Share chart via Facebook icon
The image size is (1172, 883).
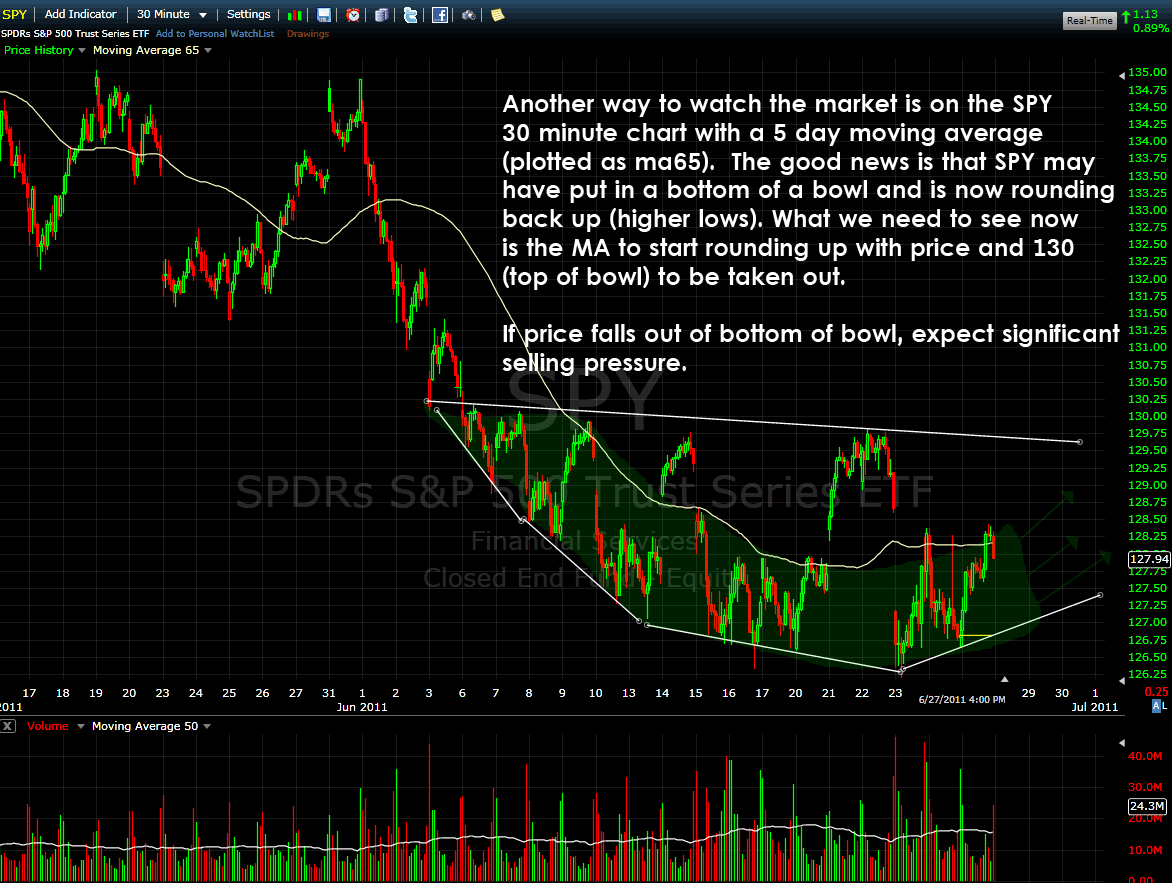point(440,15)
